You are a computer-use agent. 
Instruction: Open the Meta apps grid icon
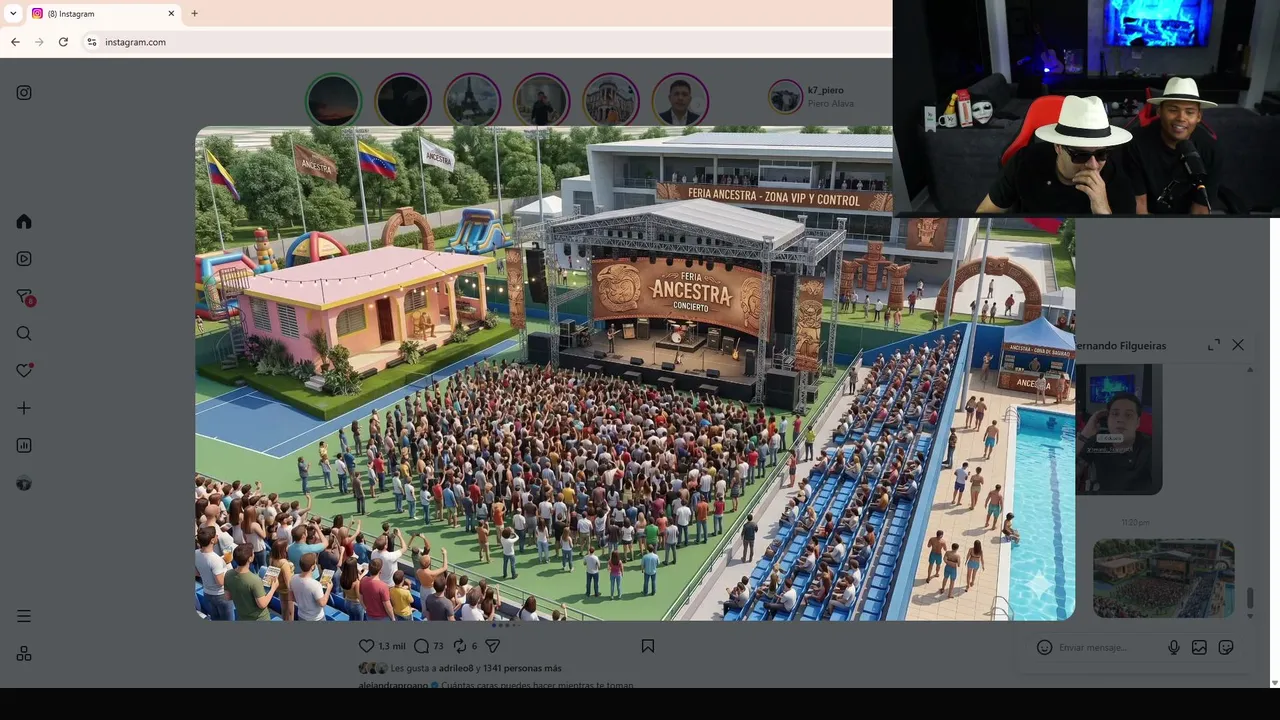(24, 653)
